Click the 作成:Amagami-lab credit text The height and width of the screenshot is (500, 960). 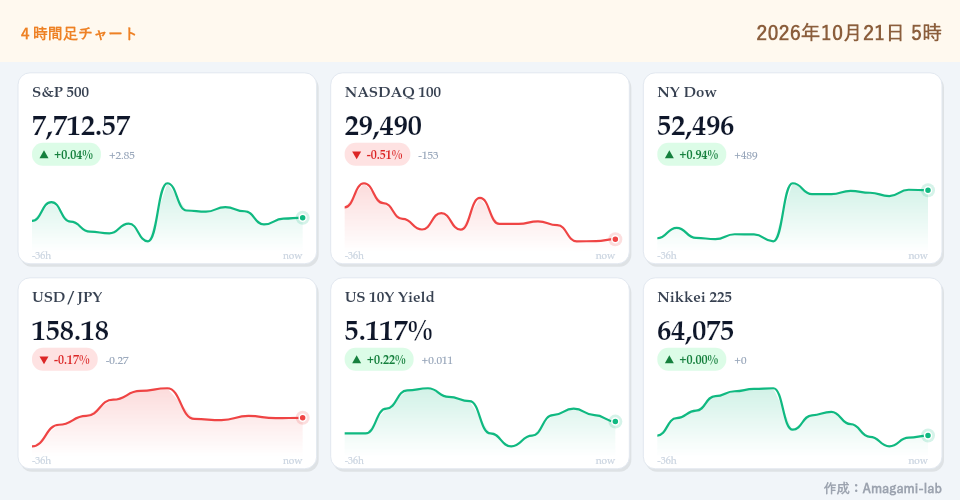tap(882, 488)
